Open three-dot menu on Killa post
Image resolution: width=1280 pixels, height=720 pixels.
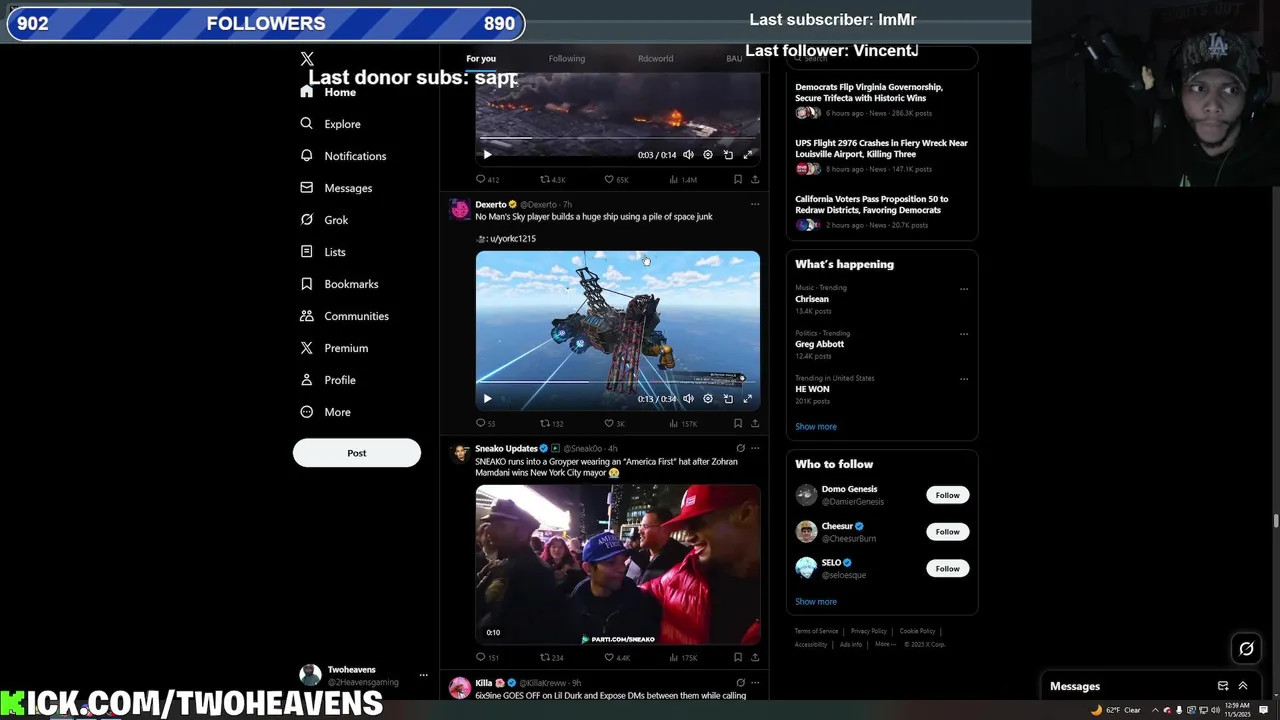[755, 683]
